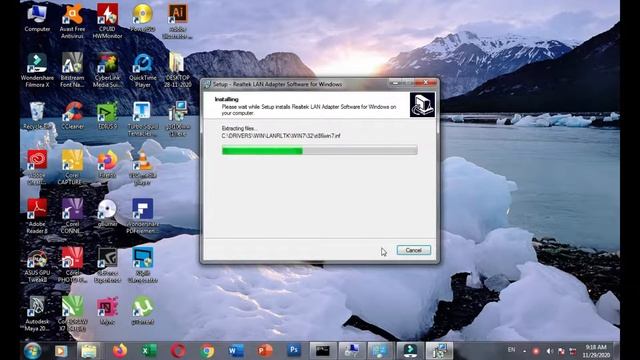The height and width of the screenshot is (360, 640).
Task: Open the Computer desktop icon
Action: (37, 19)
